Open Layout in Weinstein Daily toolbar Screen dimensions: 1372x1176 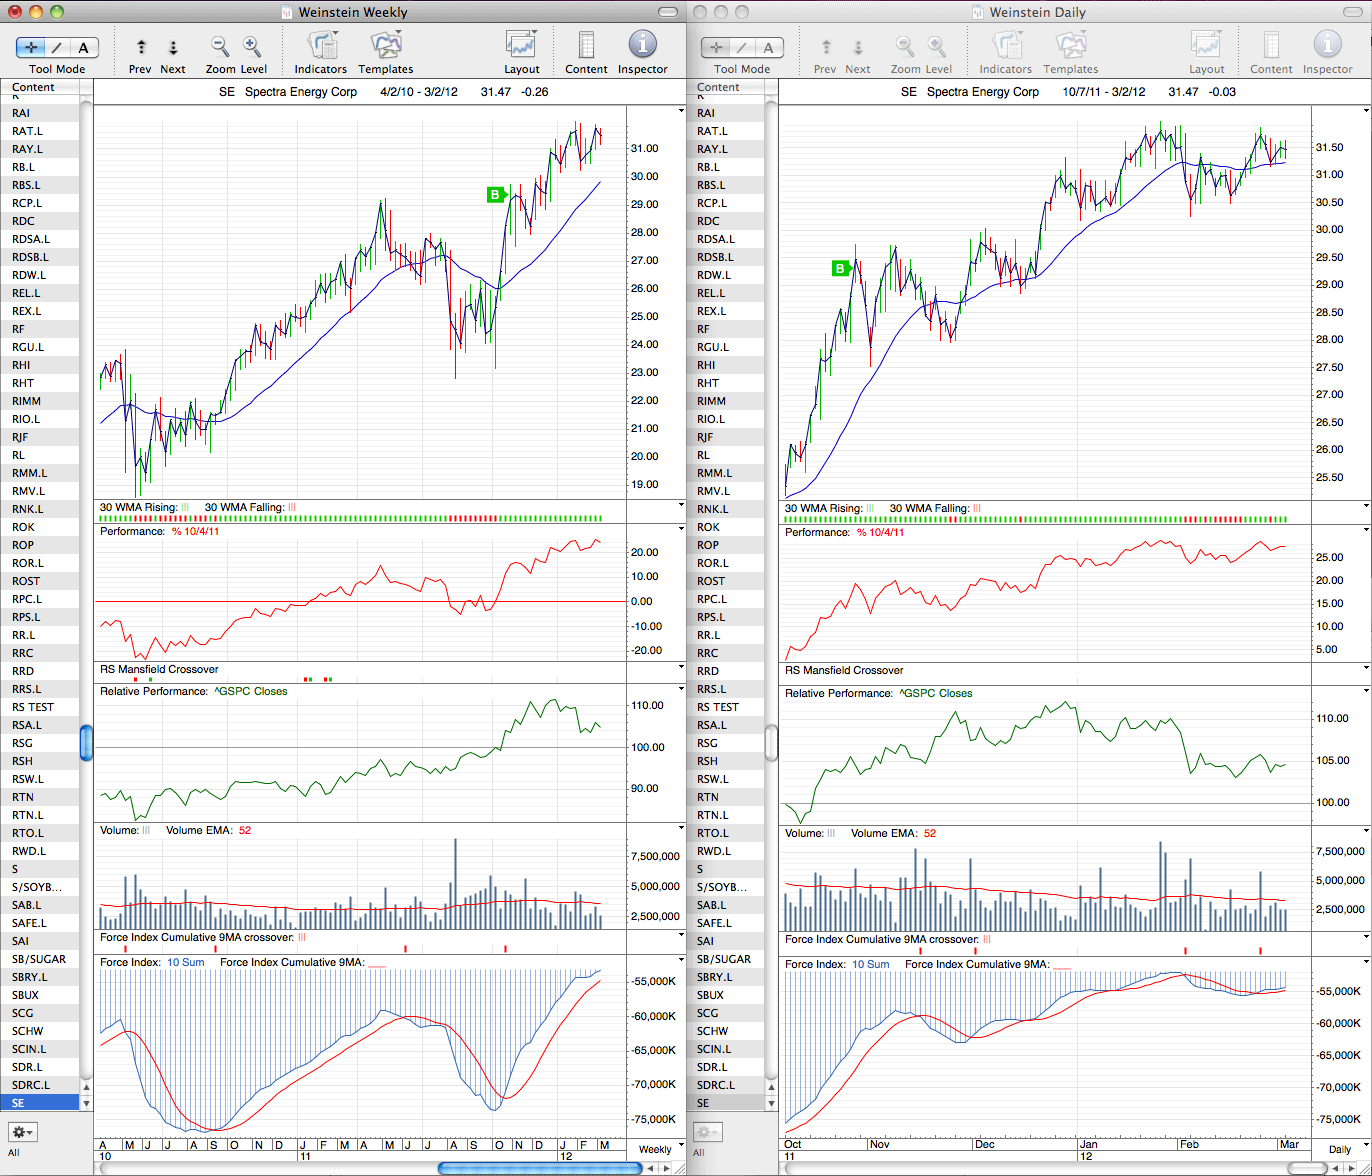(x=1207, y=46)
